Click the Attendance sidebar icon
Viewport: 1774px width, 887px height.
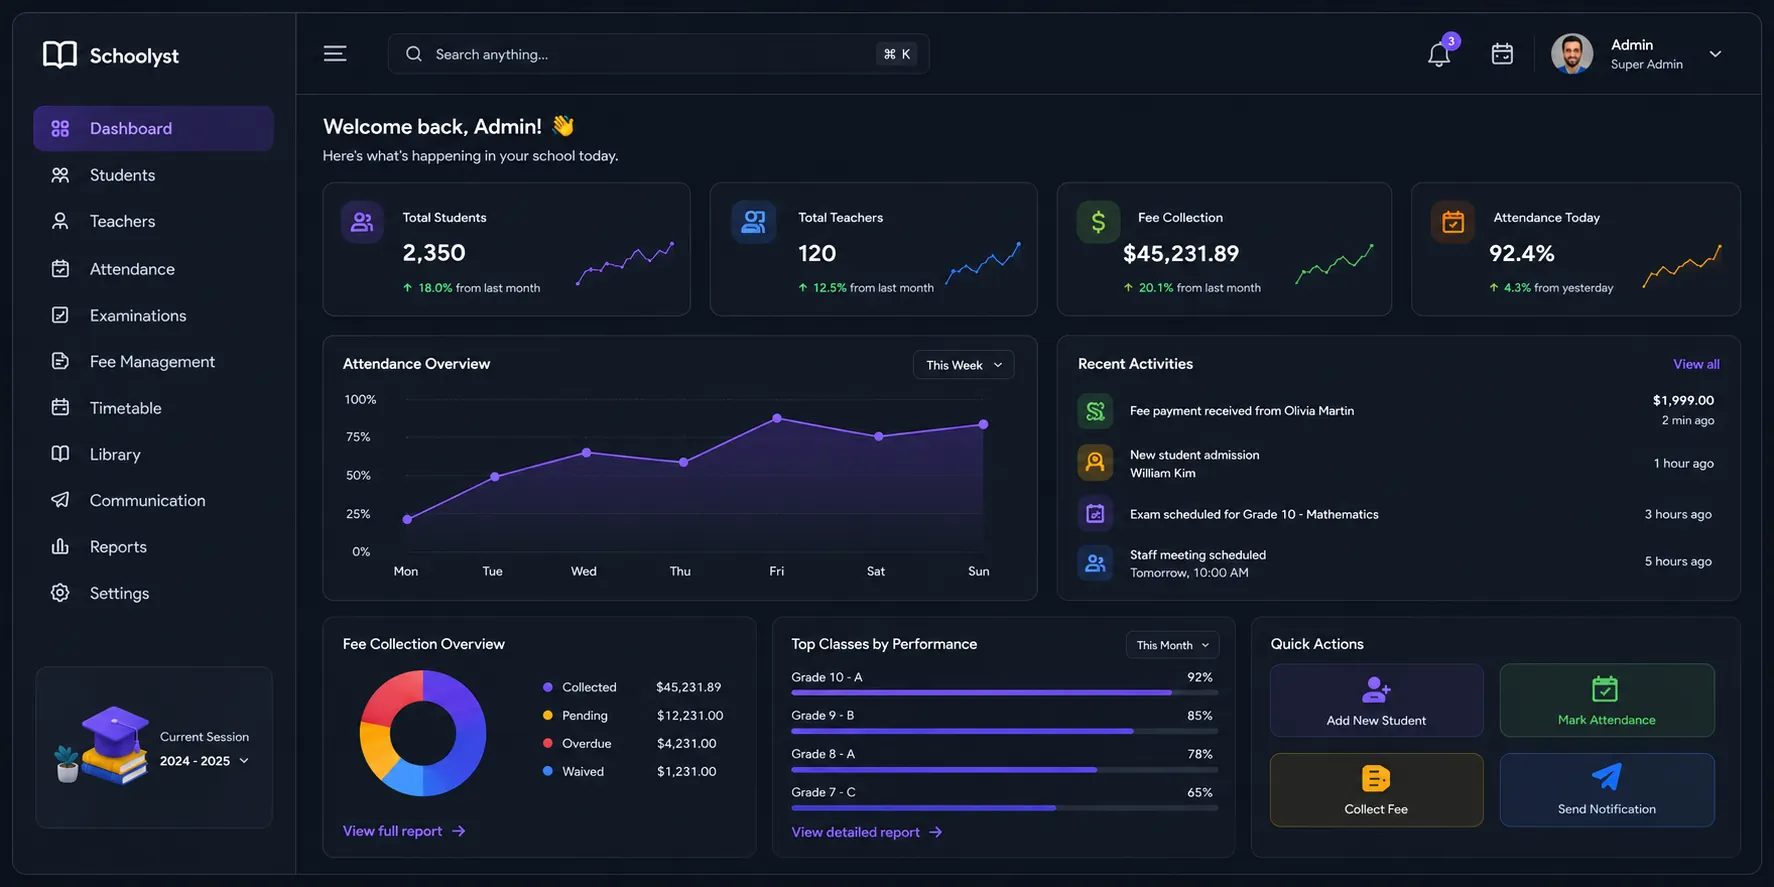coord(60,268)
